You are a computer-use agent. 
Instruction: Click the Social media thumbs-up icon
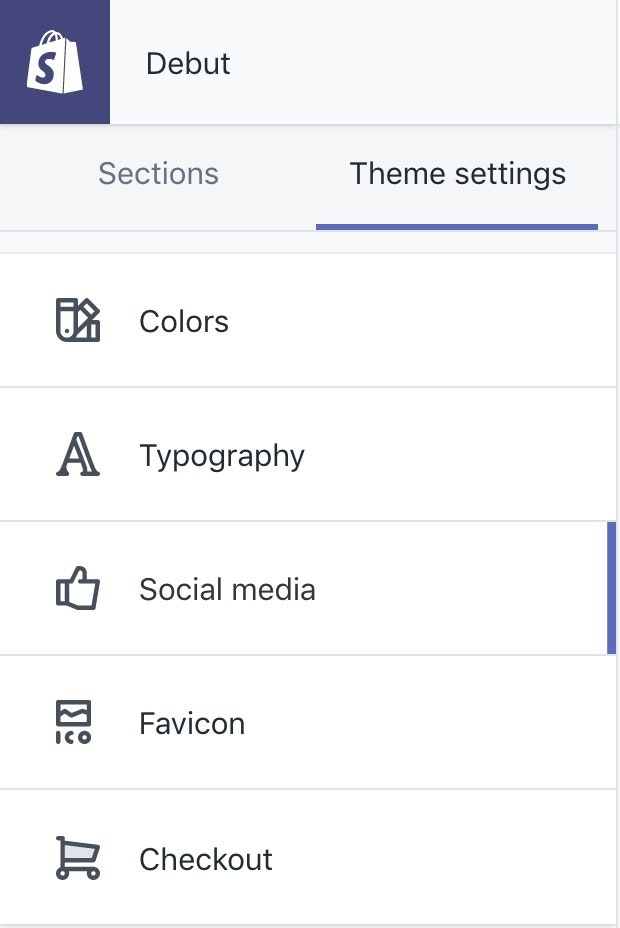pyautogui.click(x=77, y=589)
